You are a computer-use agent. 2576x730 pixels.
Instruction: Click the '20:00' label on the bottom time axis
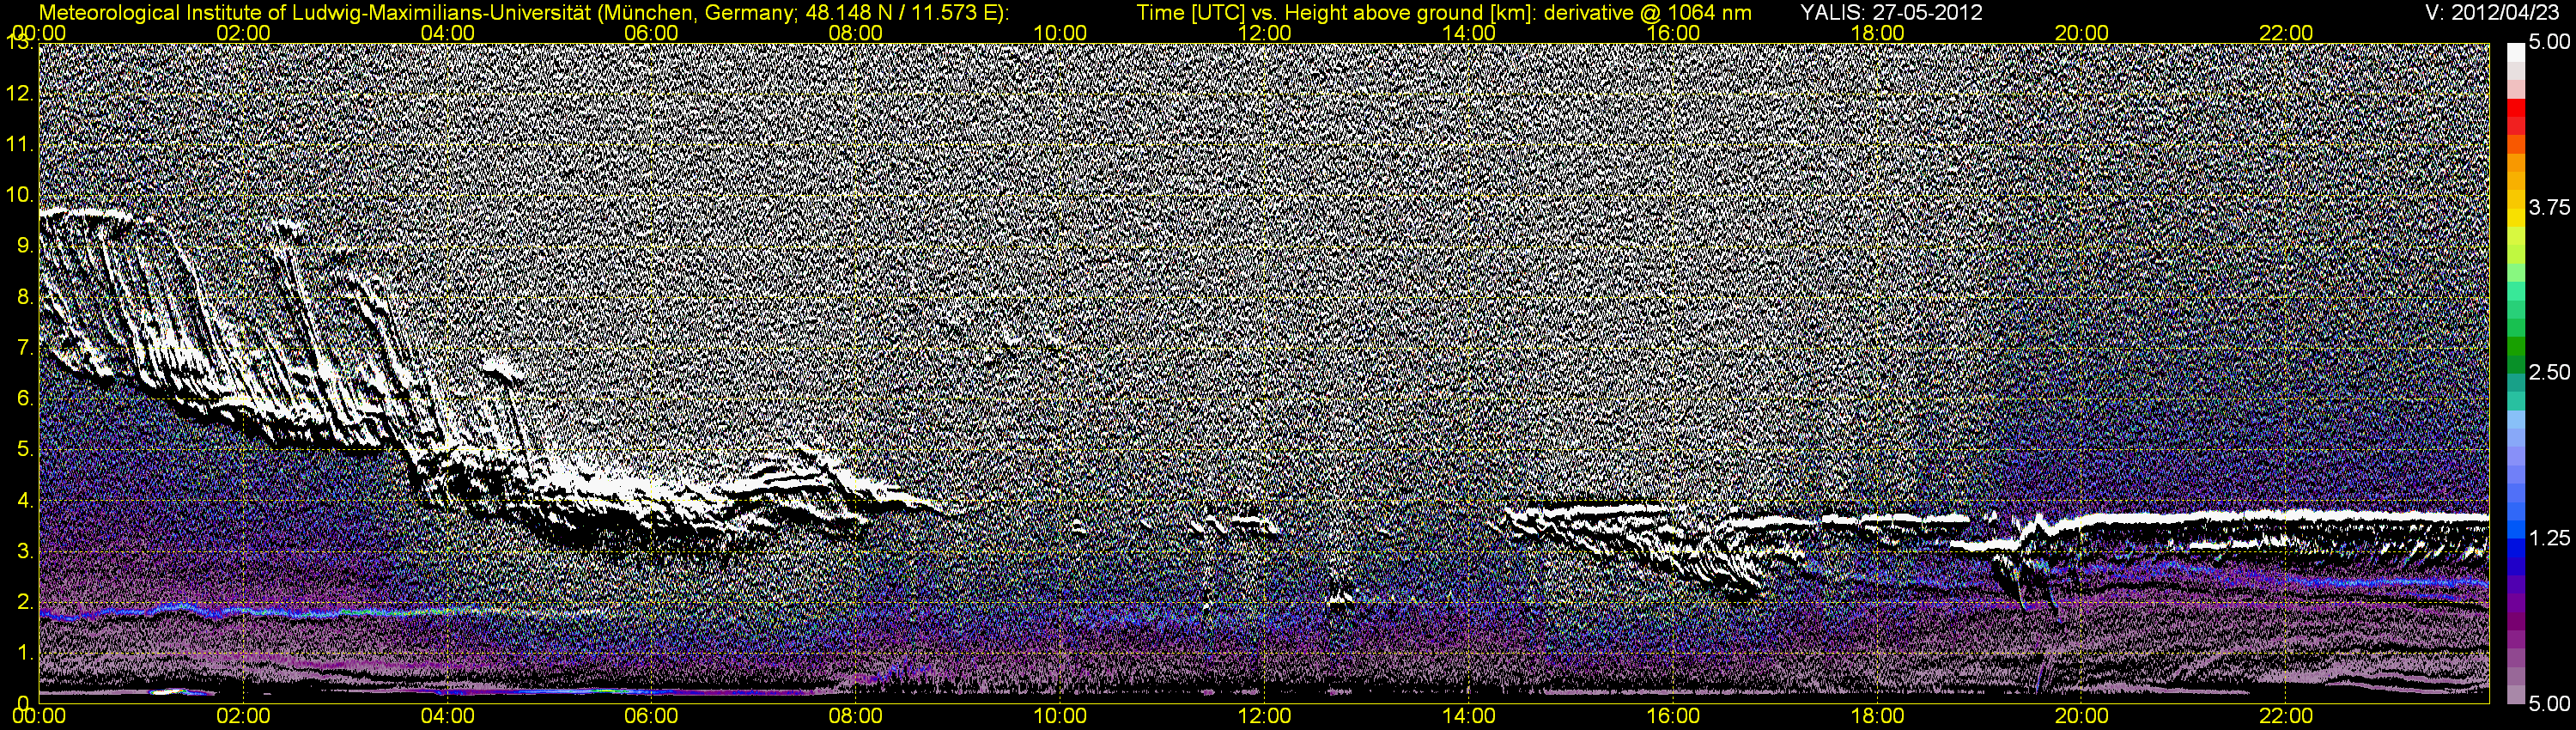[2082, 717]
